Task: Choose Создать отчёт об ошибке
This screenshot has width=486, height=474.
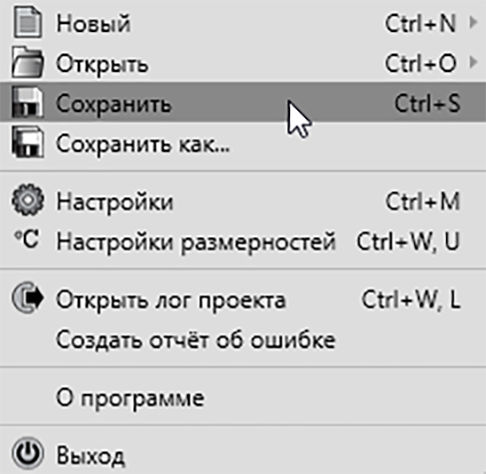Action: coord(243,339)
